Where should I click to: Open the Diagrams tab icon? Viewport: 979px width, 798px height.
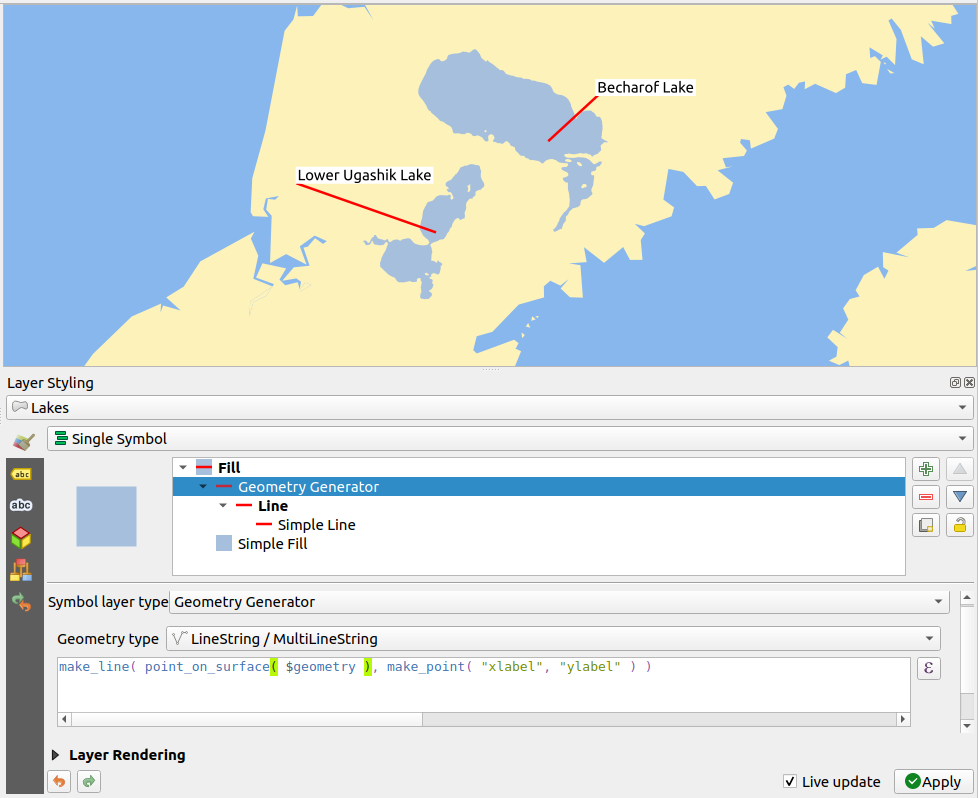pos(21,570)
